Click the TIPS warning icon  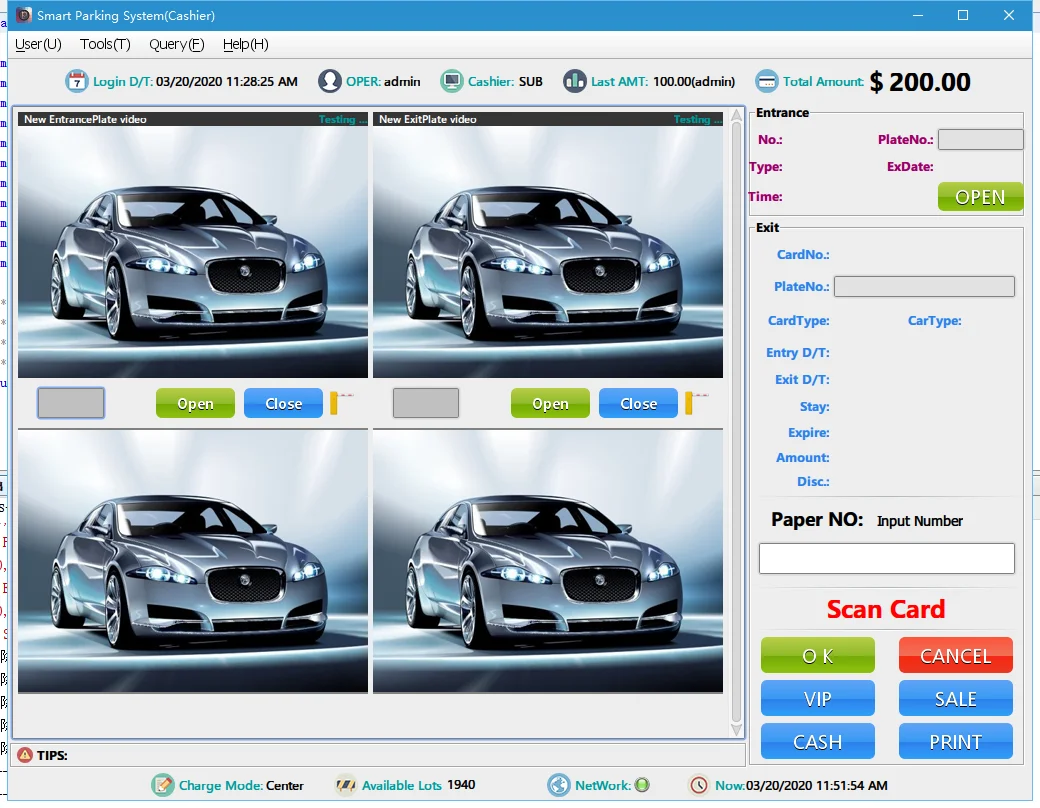coord(25,754)
